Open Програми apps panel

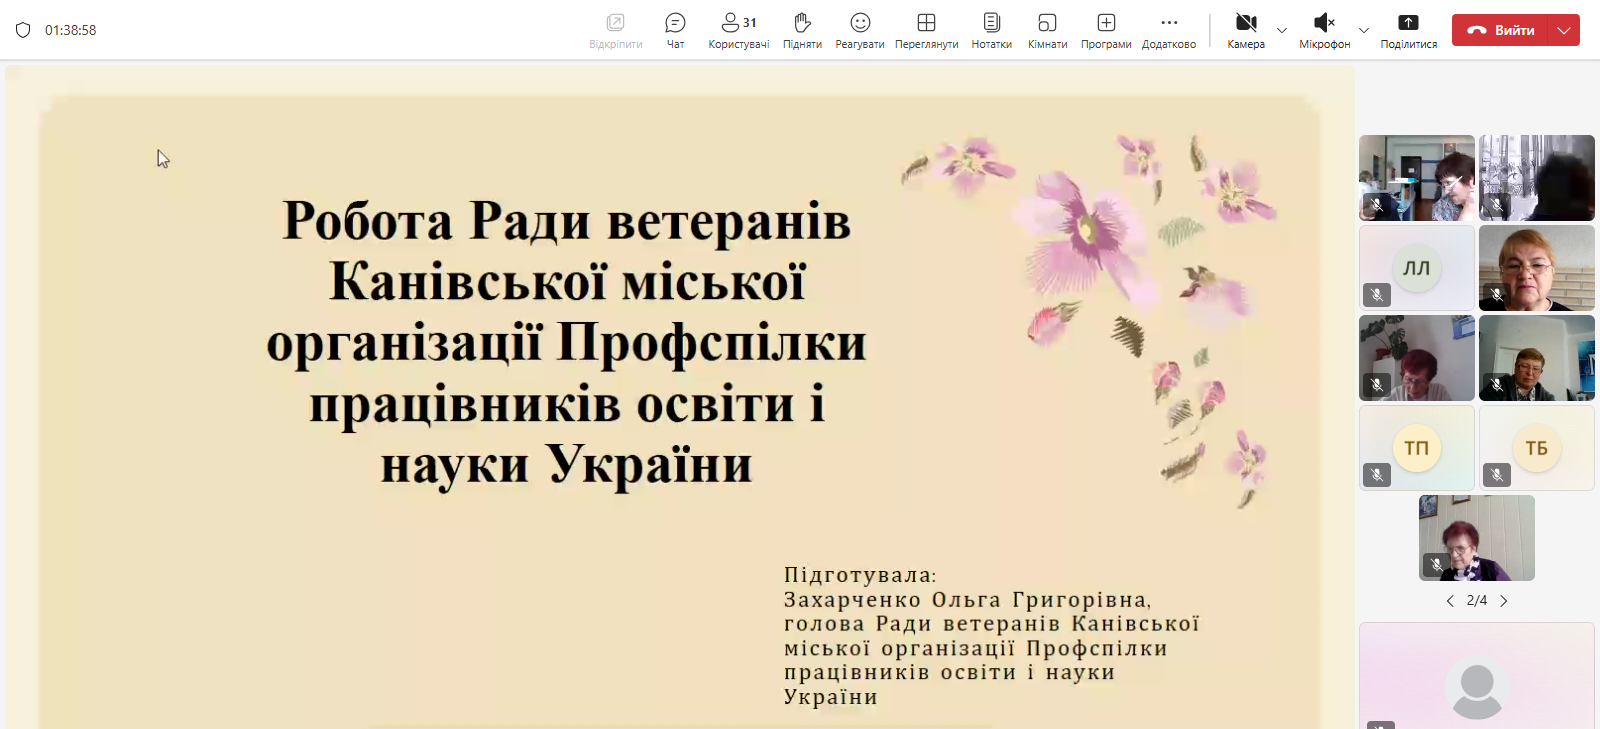(1106, 30)
